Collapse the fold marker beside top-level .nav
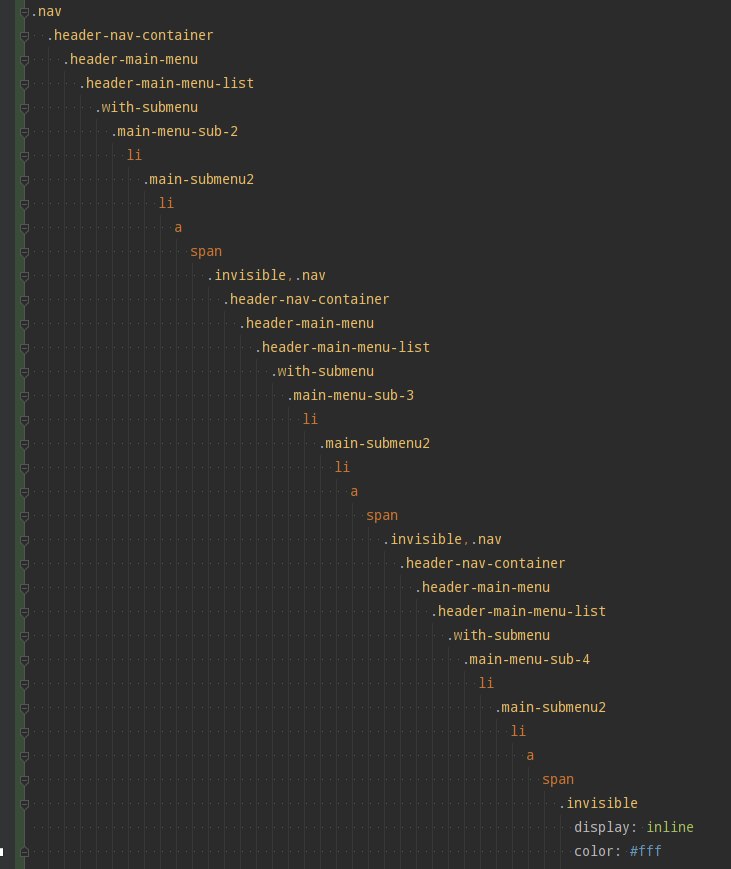The image size is (731, 869). point(24,12)
